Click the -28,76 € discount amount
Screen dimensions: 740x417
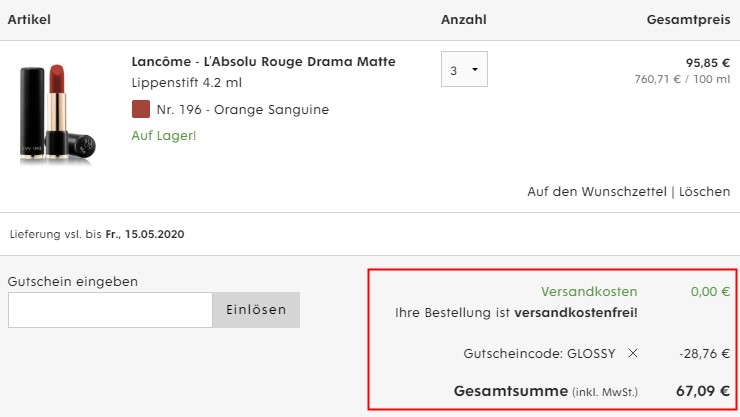click(x=705, y=353)
